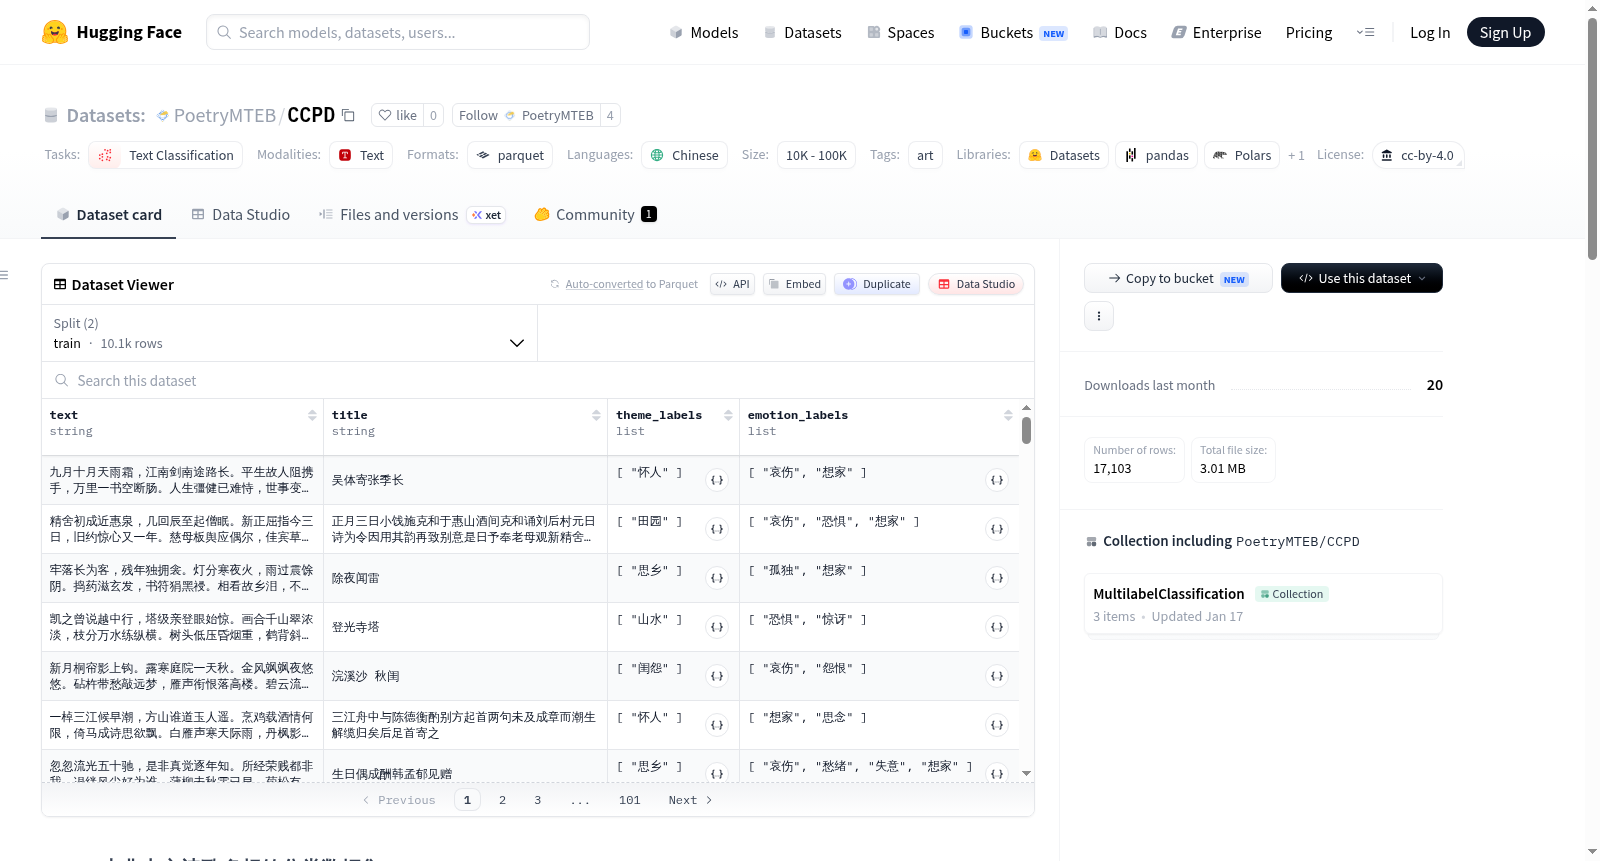Open the more navigation options menu
This screenshot has width=1600, height=861.
(x=1365, y=32)
